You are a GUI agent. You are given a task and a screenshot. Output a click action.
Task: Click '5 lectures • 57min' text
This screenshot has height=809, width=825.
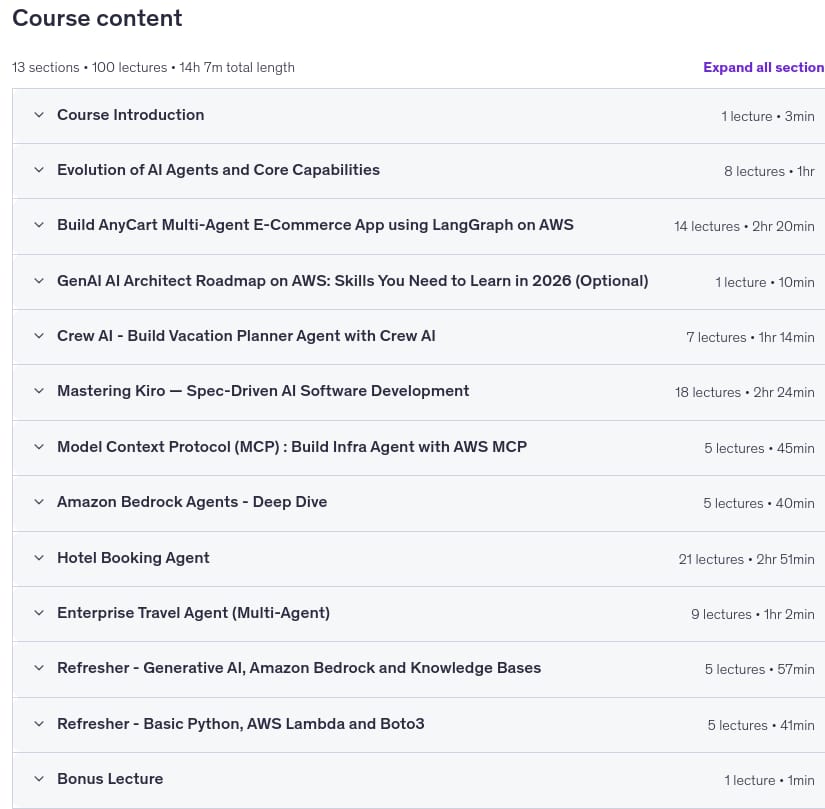coord(759,670)
